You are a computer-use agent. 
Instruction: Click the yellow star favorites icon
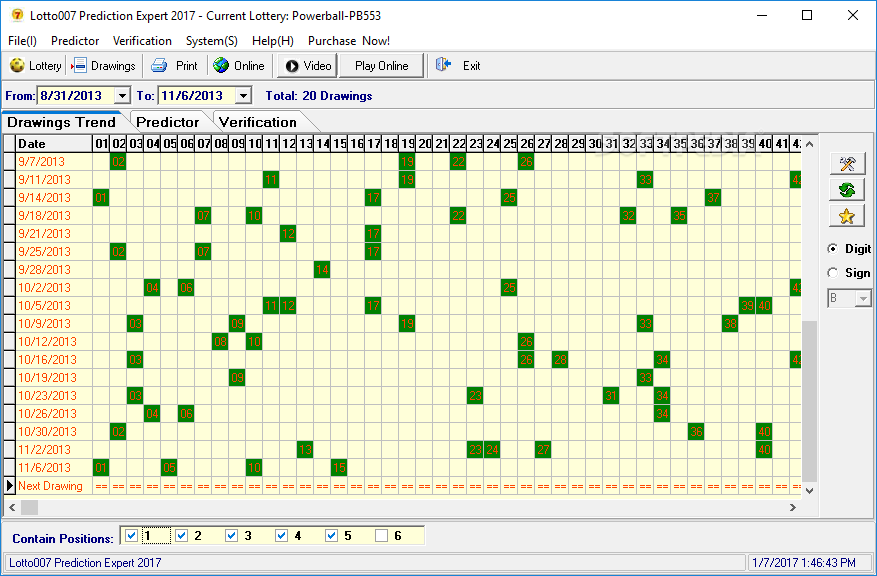point(847,216)
